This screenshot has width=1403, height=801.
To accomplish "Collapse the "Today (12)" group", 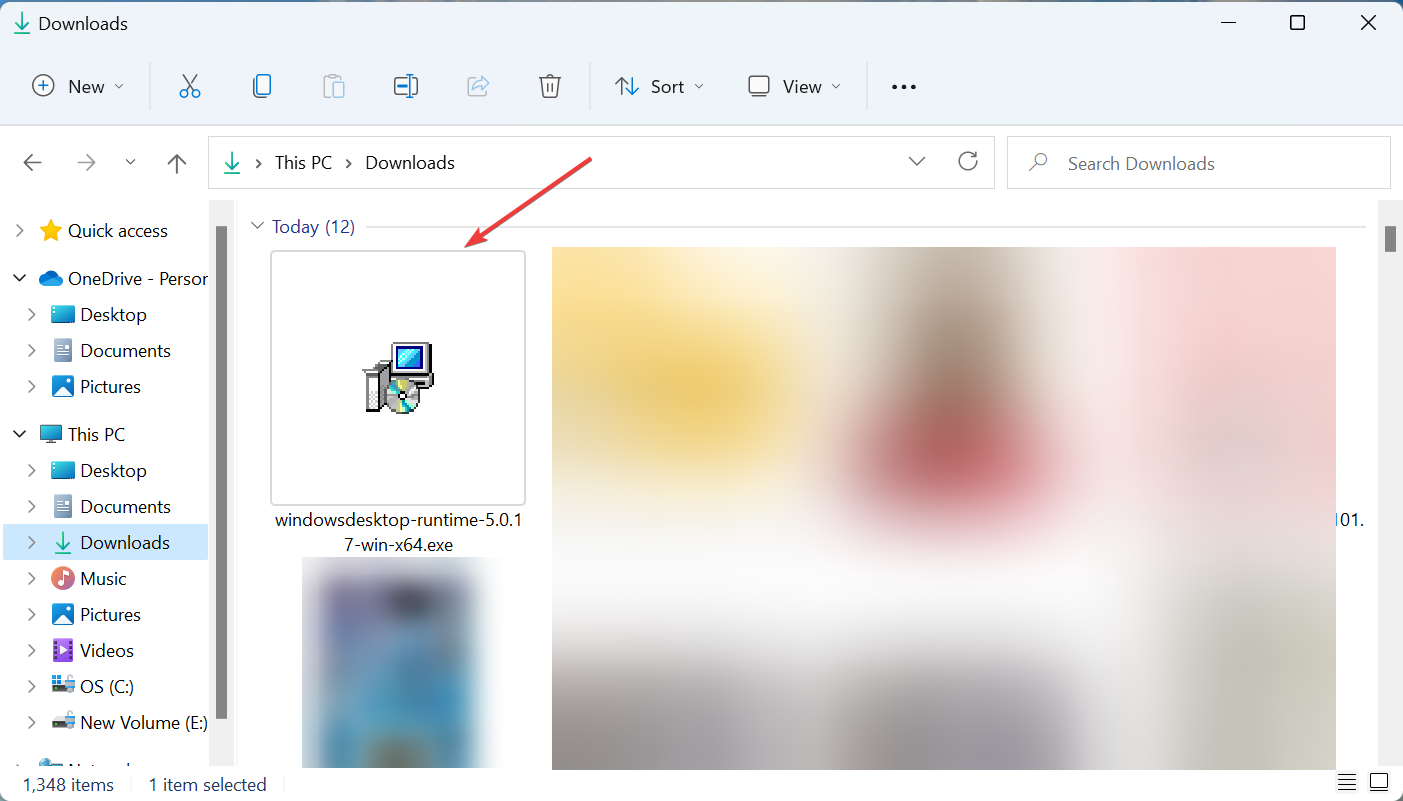I will 258,226.
